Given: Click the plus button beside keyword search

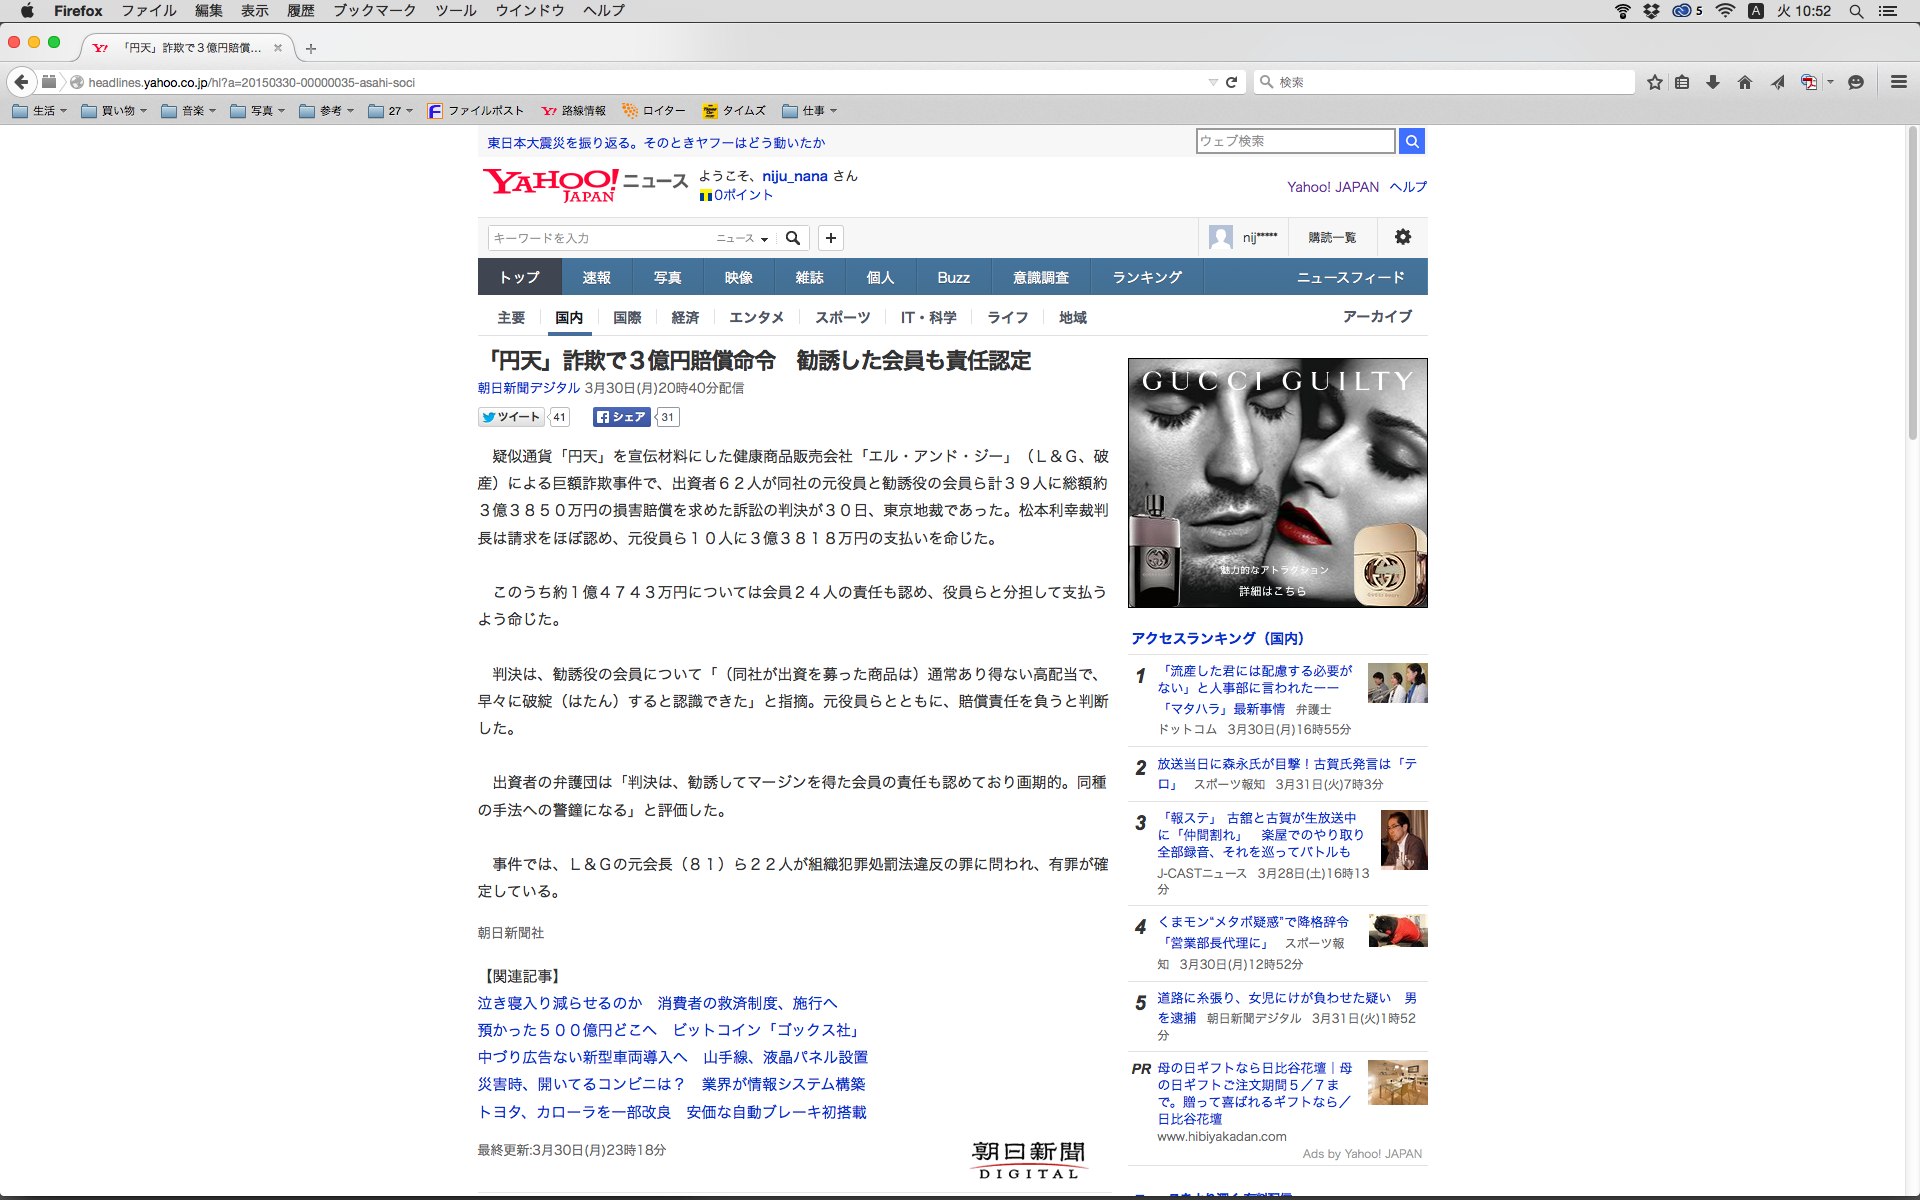Looking at the screenshot, I should (830, 238).
